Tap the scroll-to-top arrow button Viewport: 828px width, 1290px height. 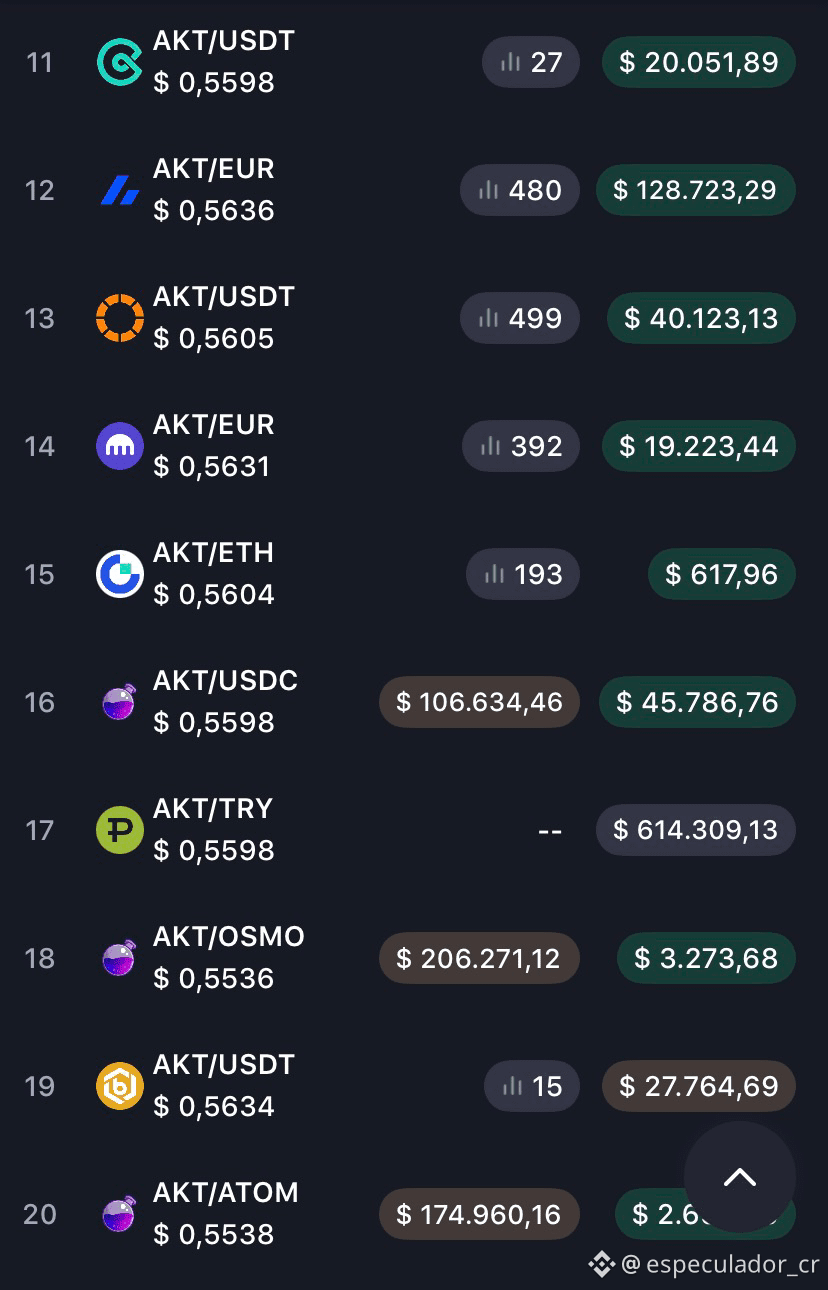pos(740,1177)
